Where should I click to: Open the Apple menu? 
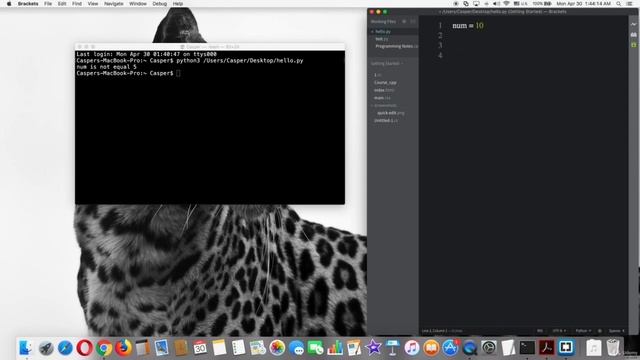[9, 4]
